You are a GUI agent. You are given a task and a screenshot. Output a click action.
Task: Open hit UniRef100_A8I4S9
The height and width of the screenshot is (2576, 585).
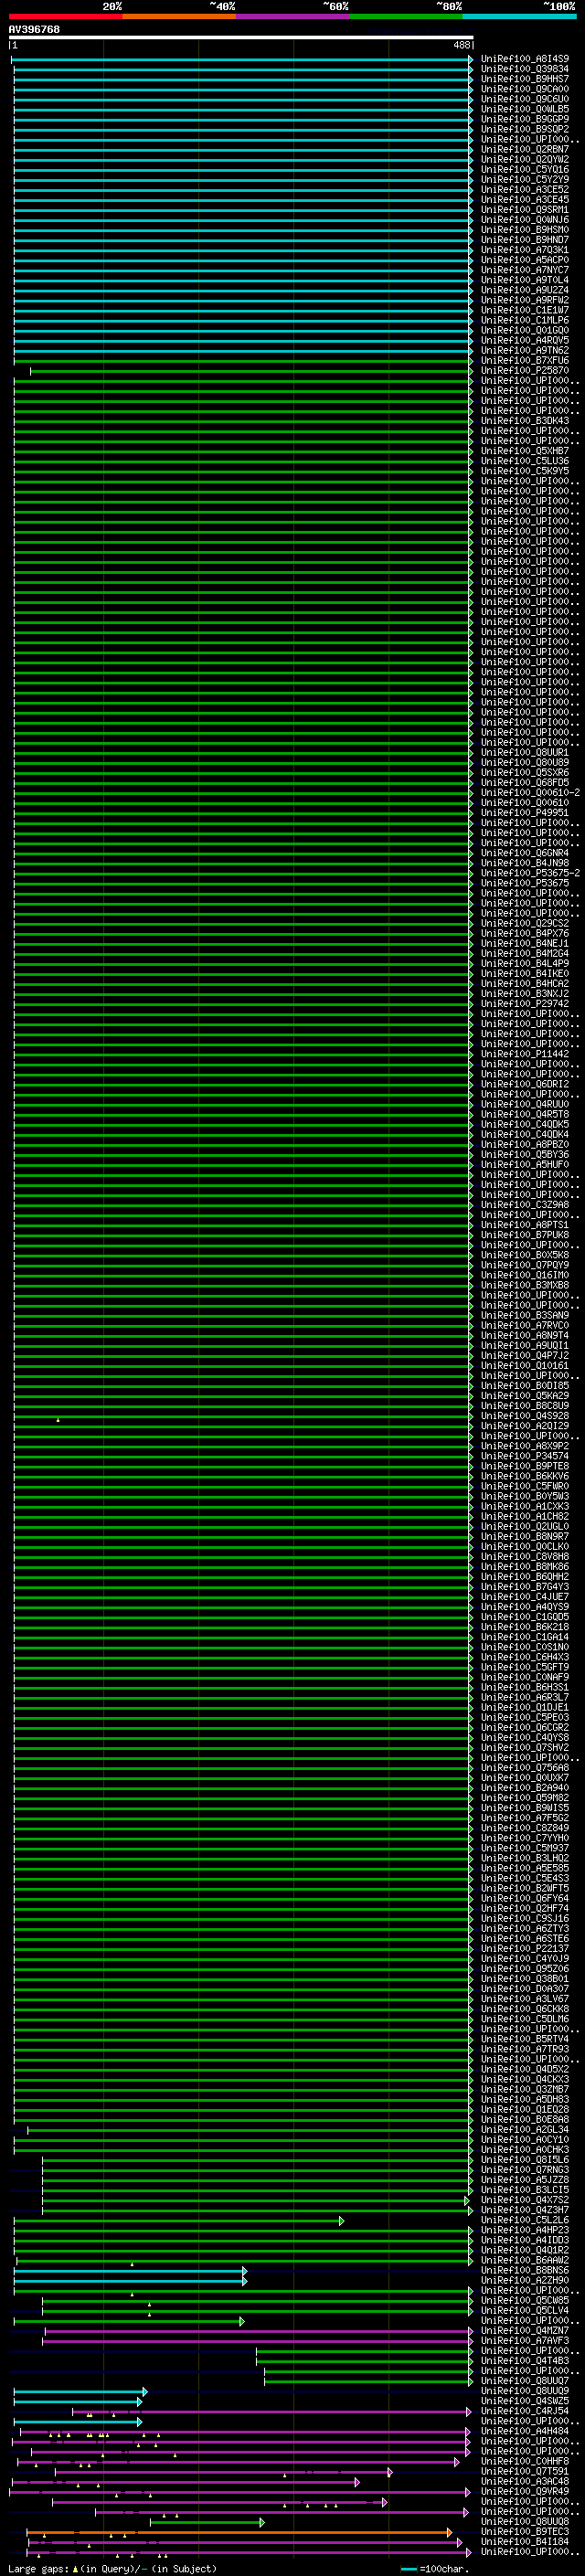[x=525, y=59]
